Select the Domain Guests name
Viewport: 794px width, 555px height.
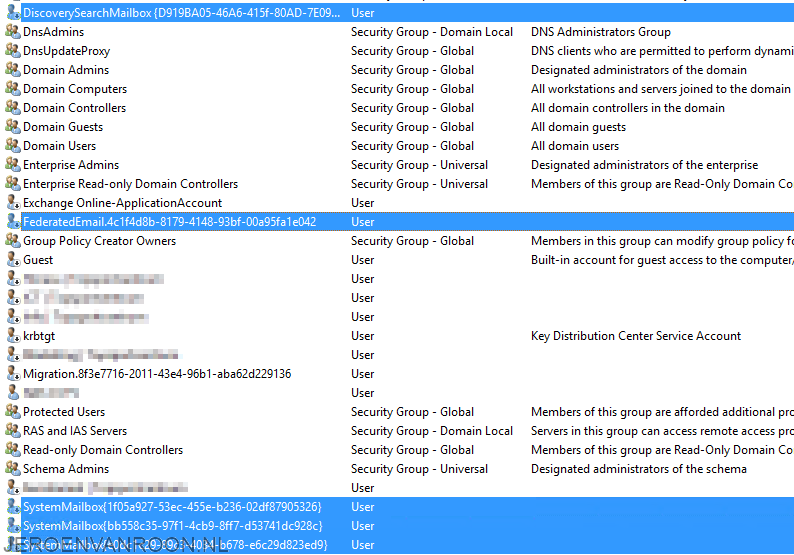tap(63, 127)
